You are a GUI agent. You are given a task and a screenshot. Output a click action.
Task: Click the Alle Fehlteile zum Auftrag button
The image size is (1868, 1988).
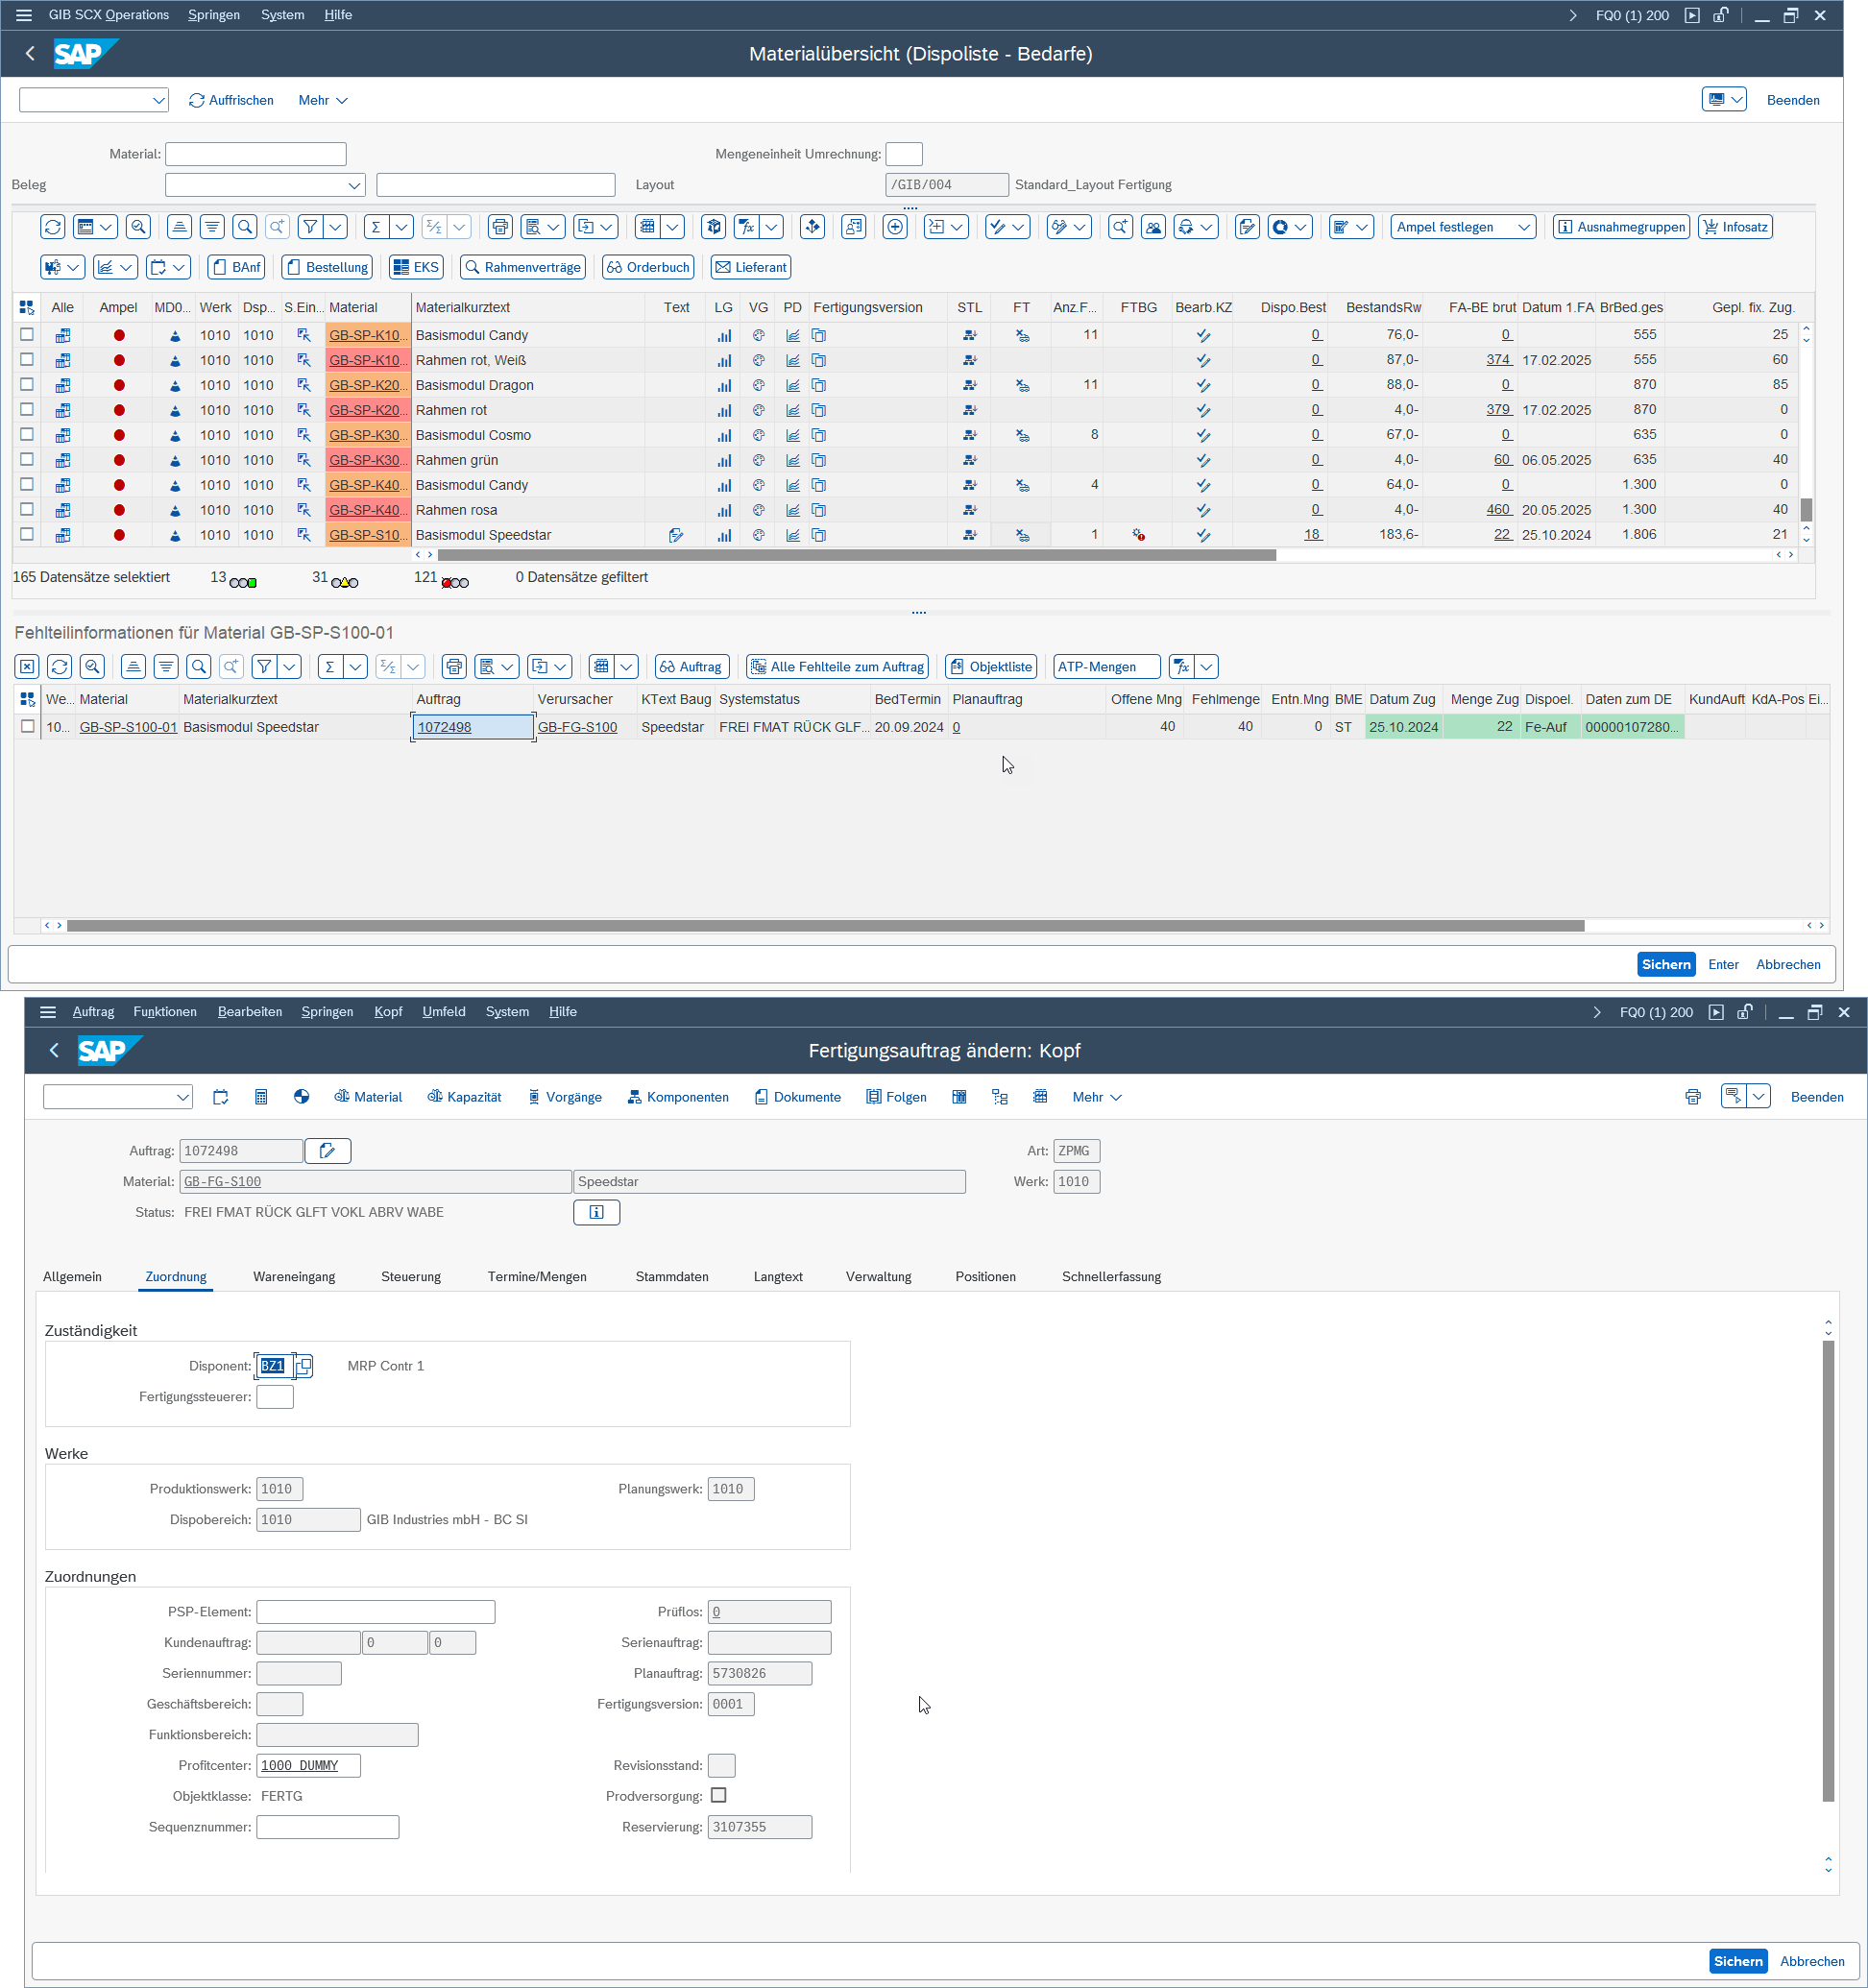837,667
